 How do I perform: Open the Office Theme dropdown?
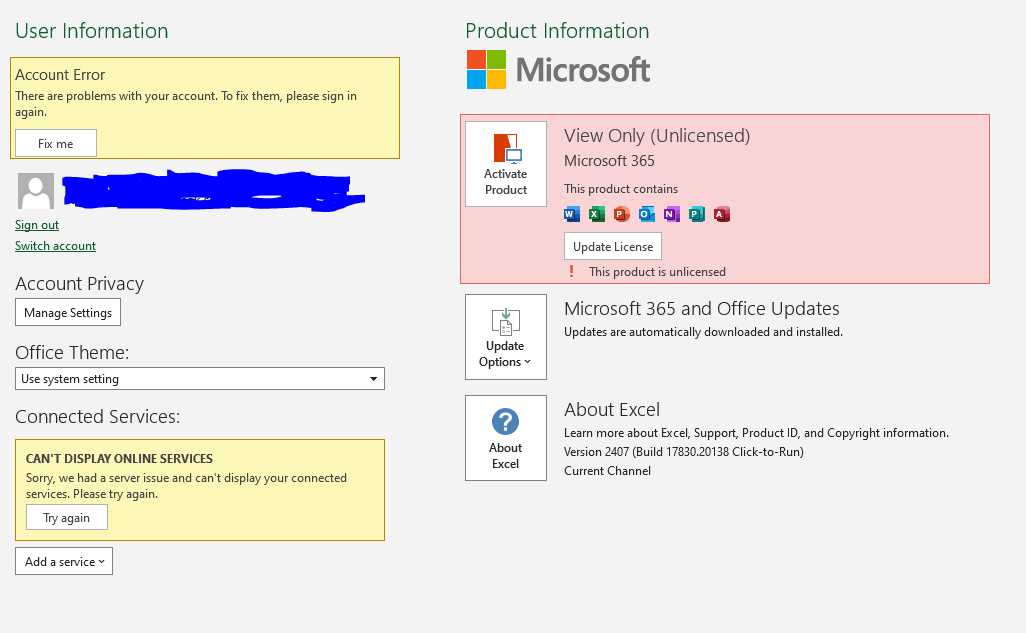[x=200, y=378]
